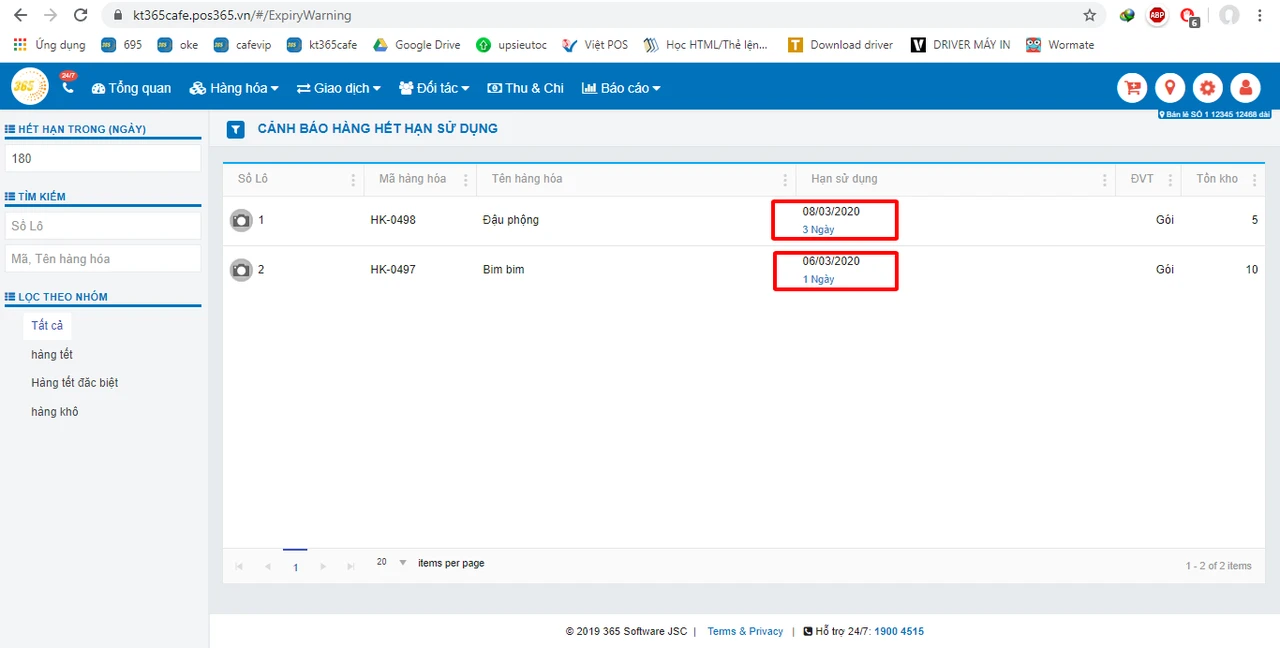Go back in browser history
Image resolution: width=1280 pixels, height=648 pixels.
[x=20, y=16]
